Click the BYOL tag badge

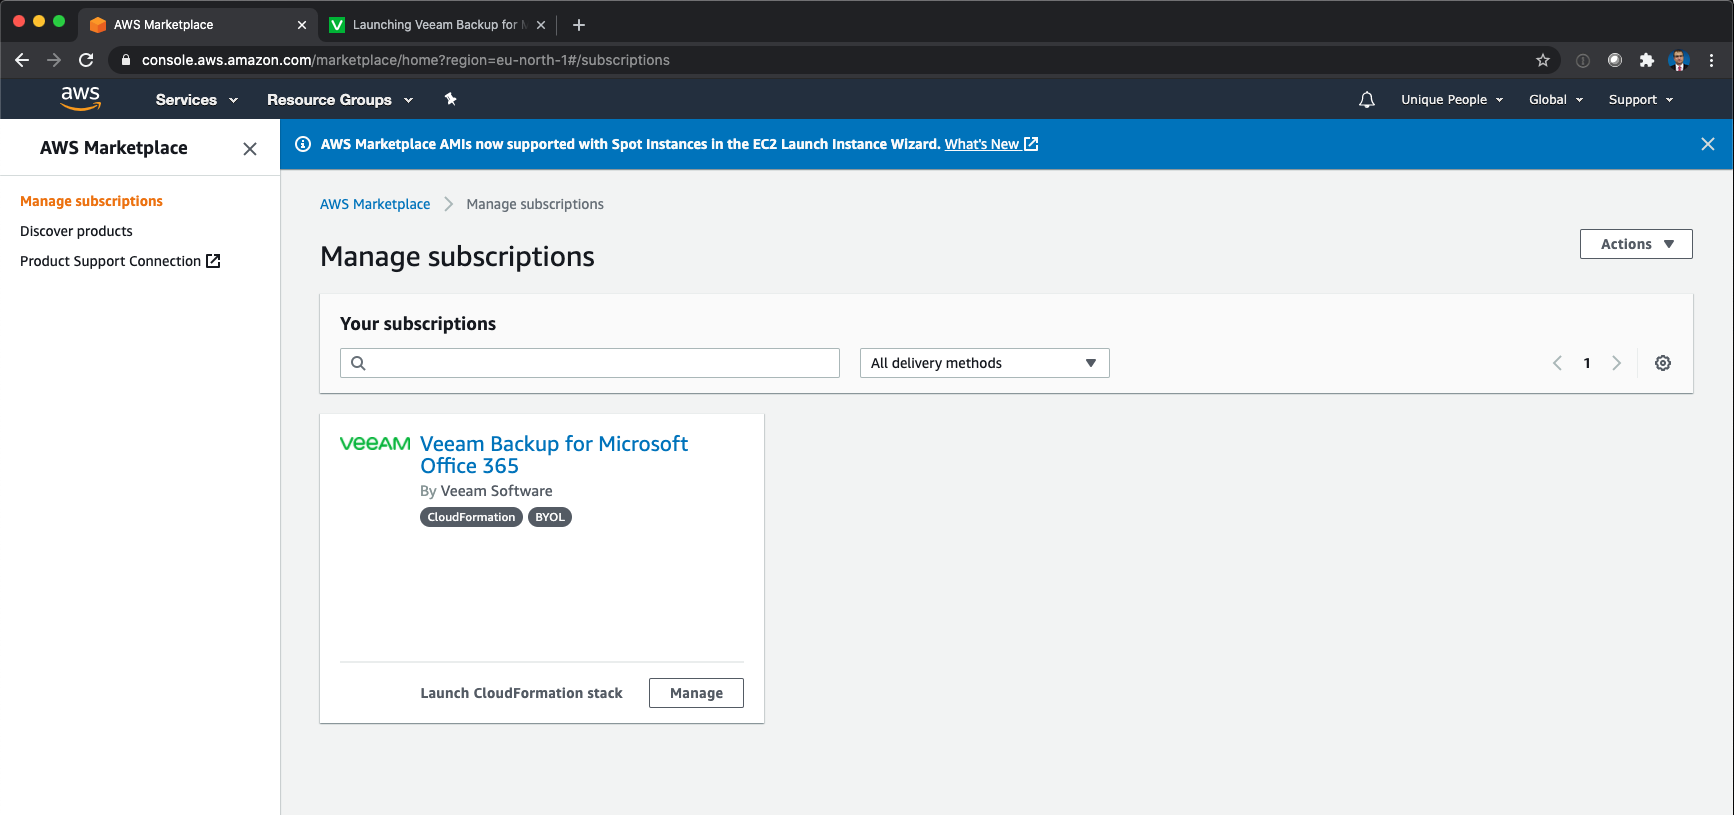tap(550, 517)
